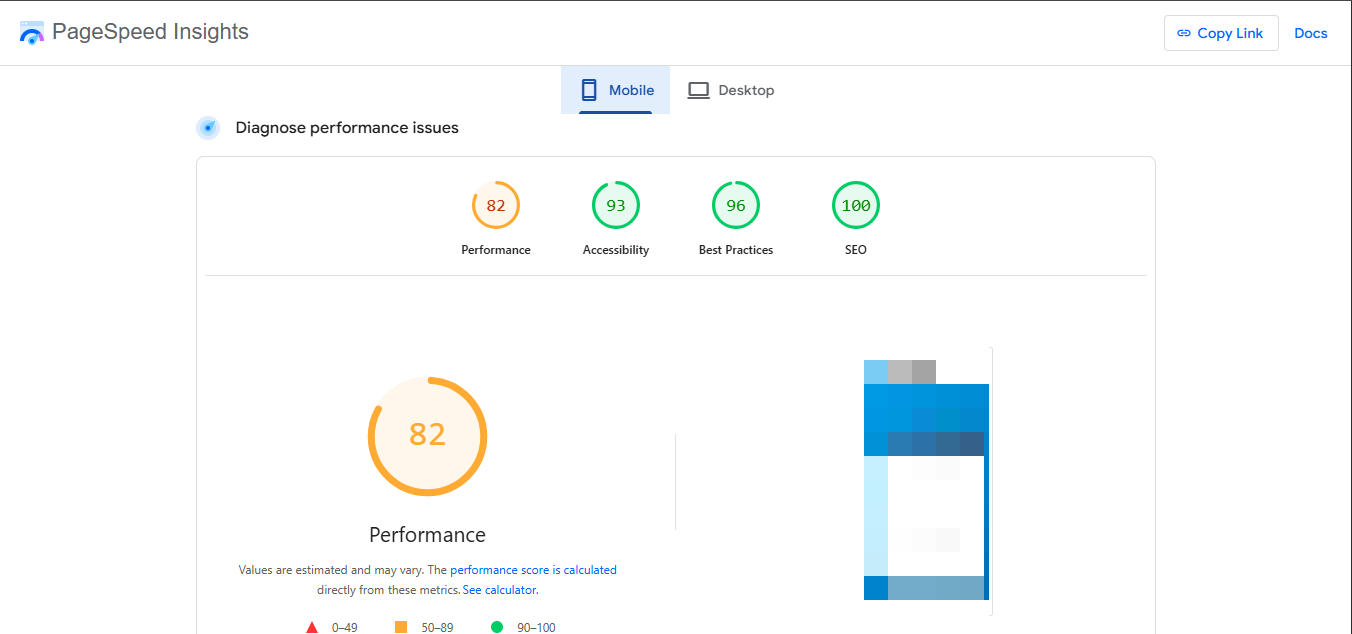Select the 82 Performance score gauge
This screenshot has width=1352, height=634.
tap(495, 204)
